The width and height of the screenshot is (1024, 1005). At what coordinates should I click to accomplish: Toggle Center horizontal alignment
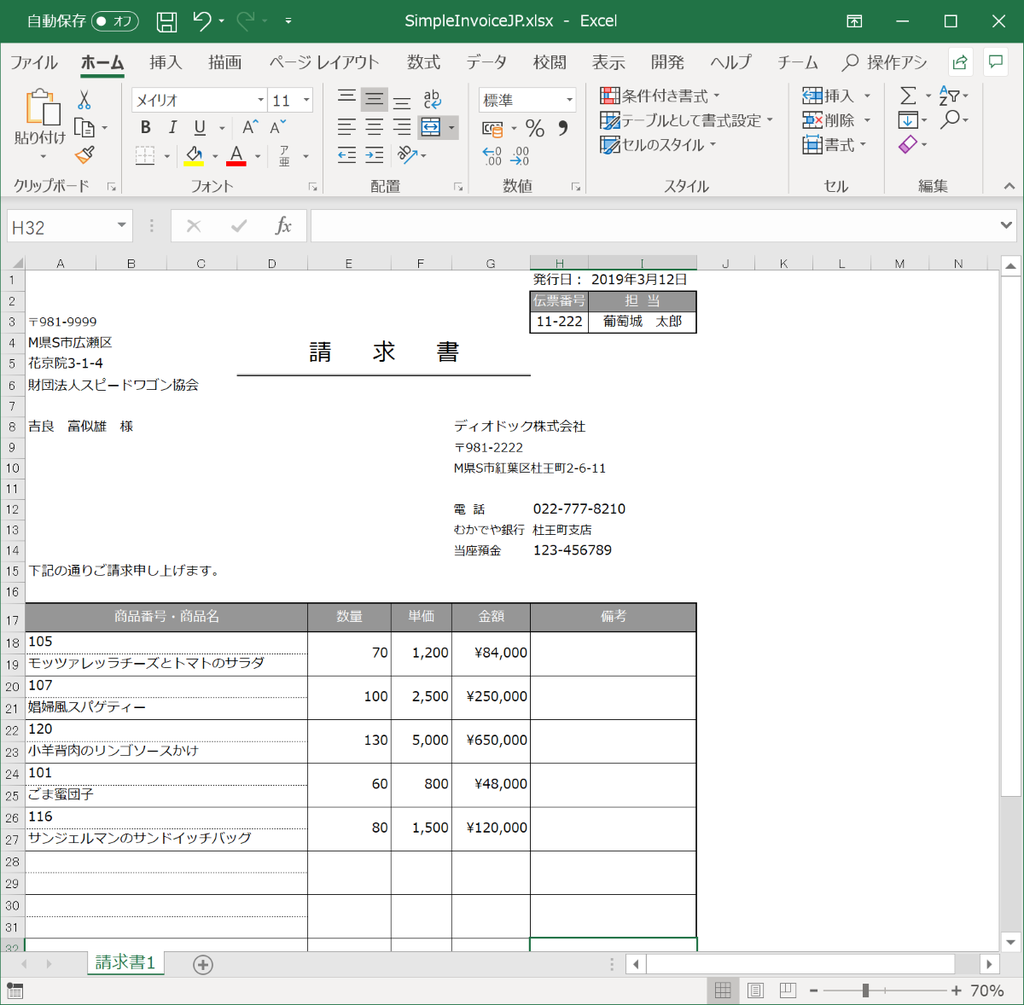click(374, 127)
